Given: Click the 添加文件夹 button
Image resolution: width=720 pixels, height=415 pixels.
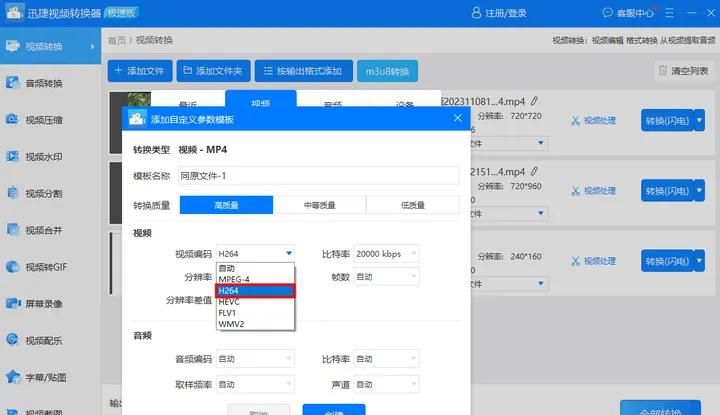Looking at the screenshot, I should coord(214,71).
